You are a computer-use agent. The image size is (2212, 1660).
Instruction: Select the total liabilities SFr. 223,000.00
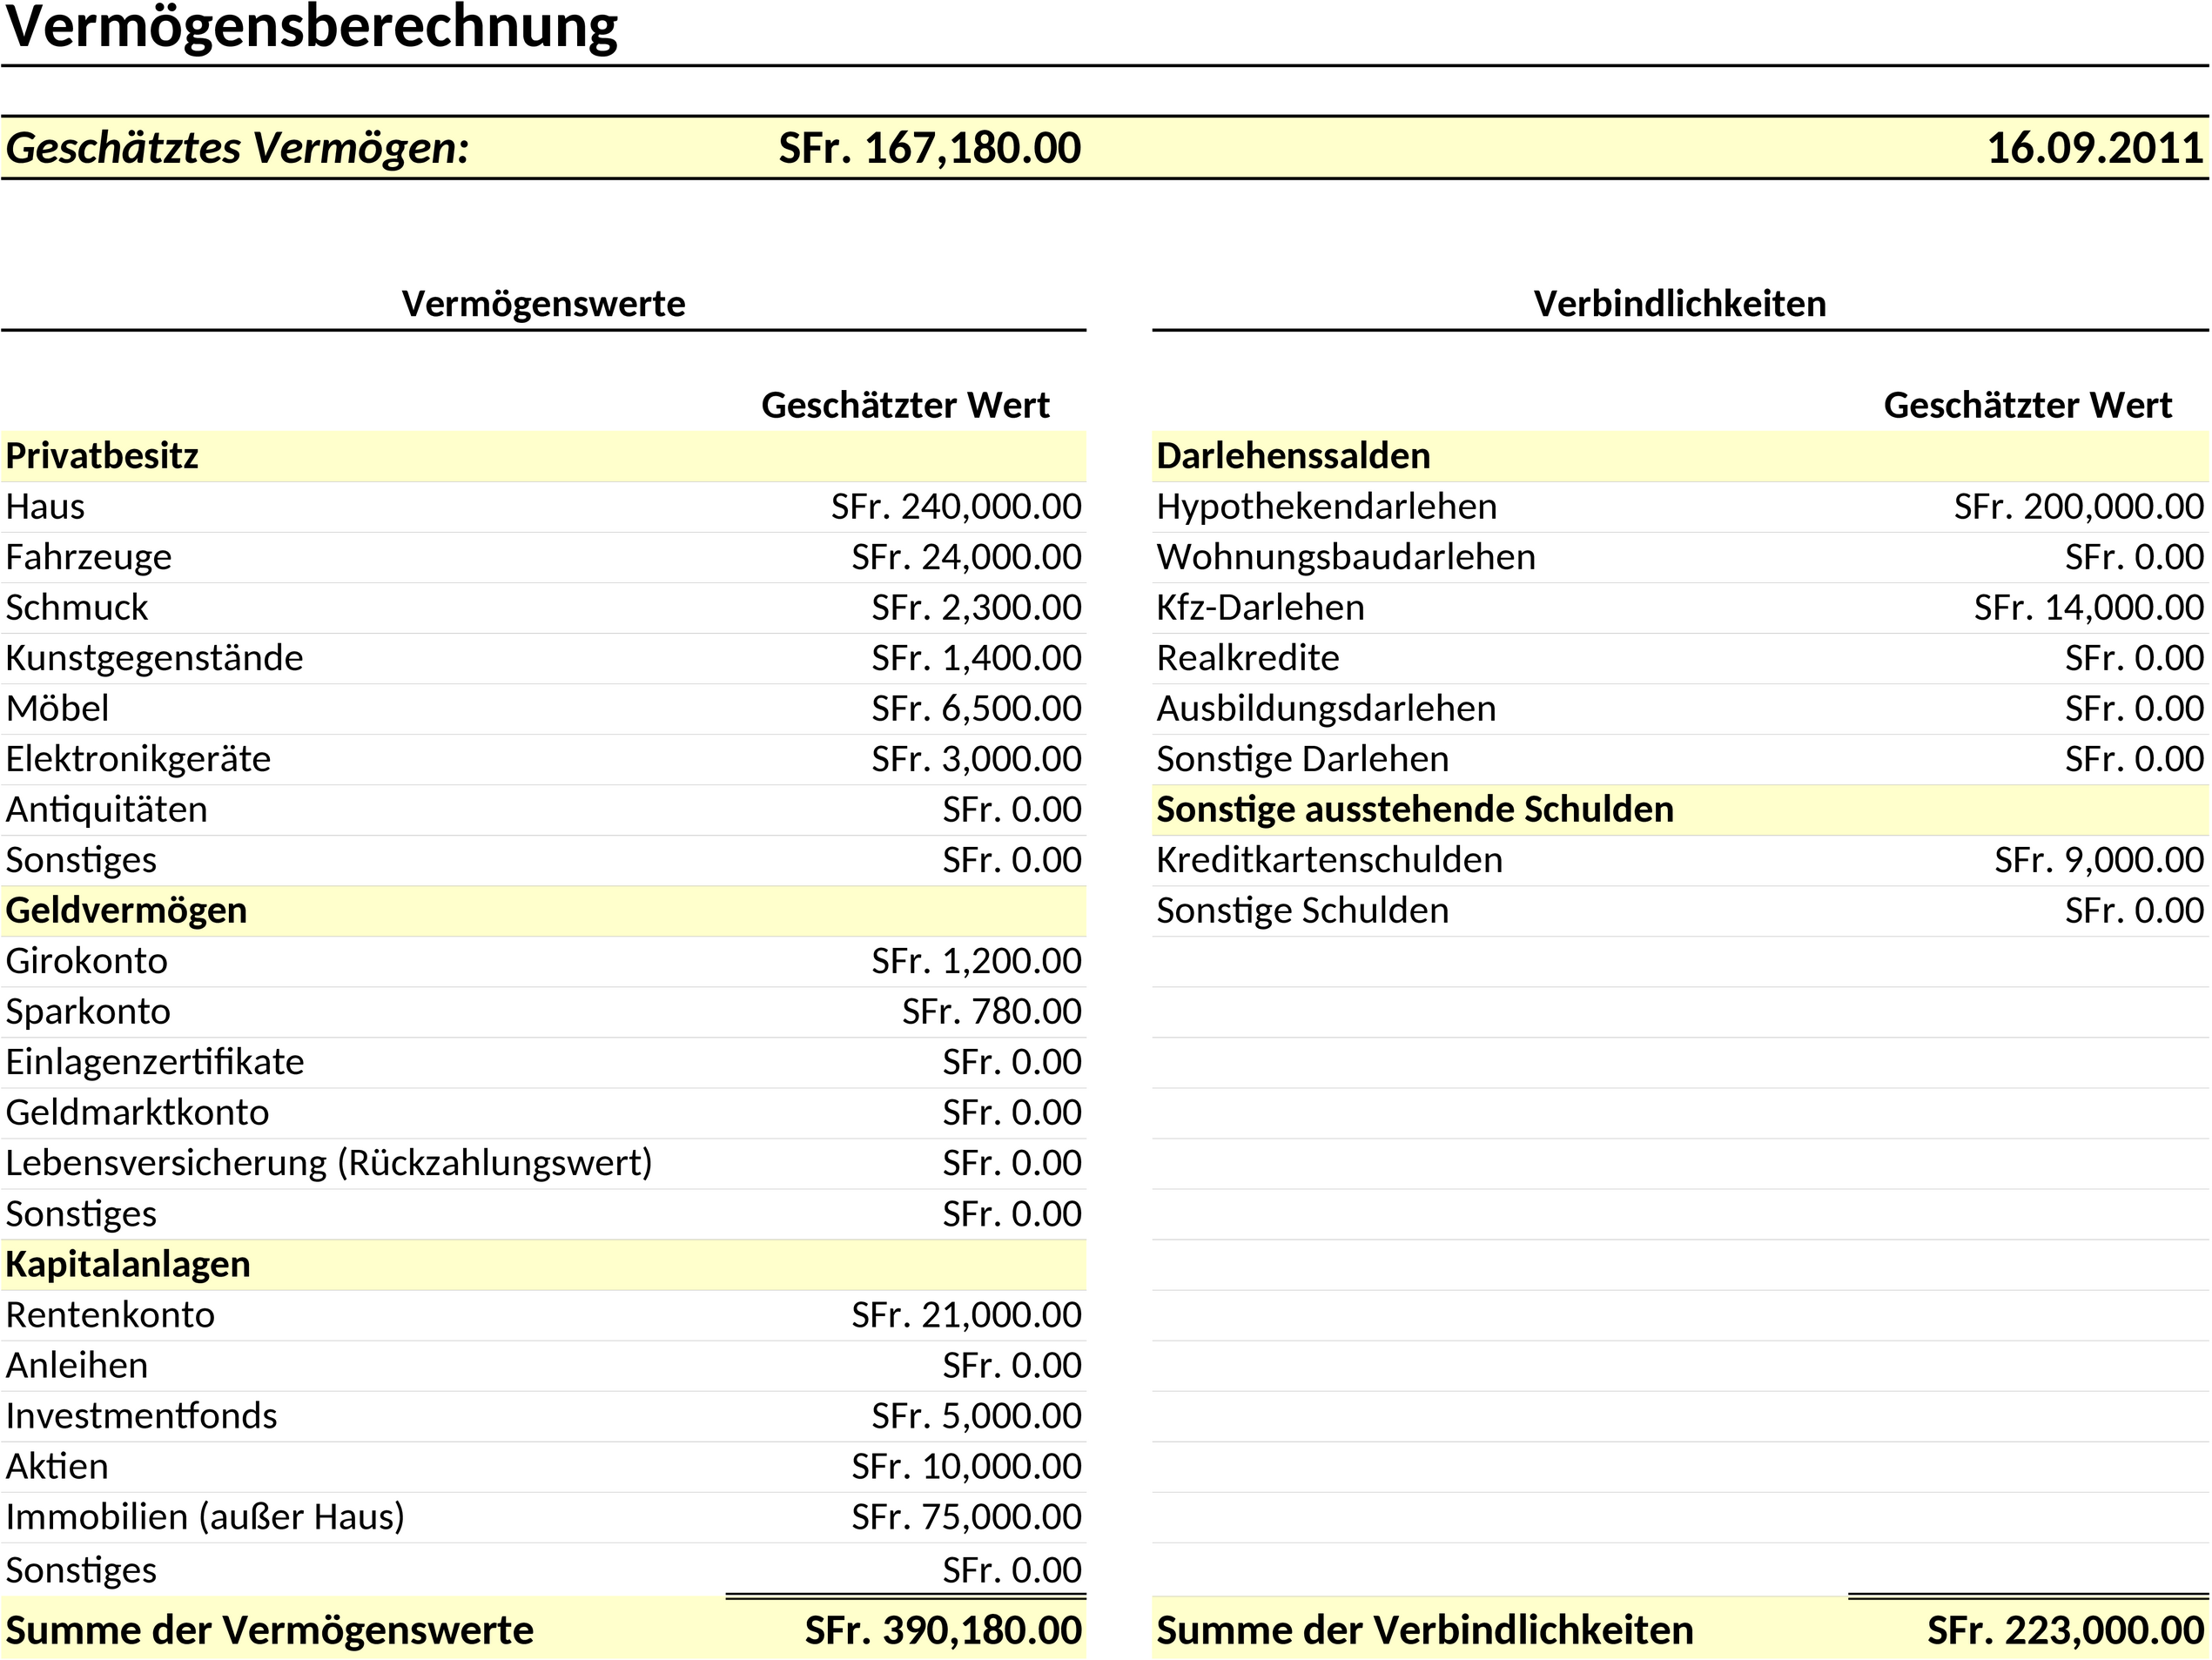[2066, 1631]
